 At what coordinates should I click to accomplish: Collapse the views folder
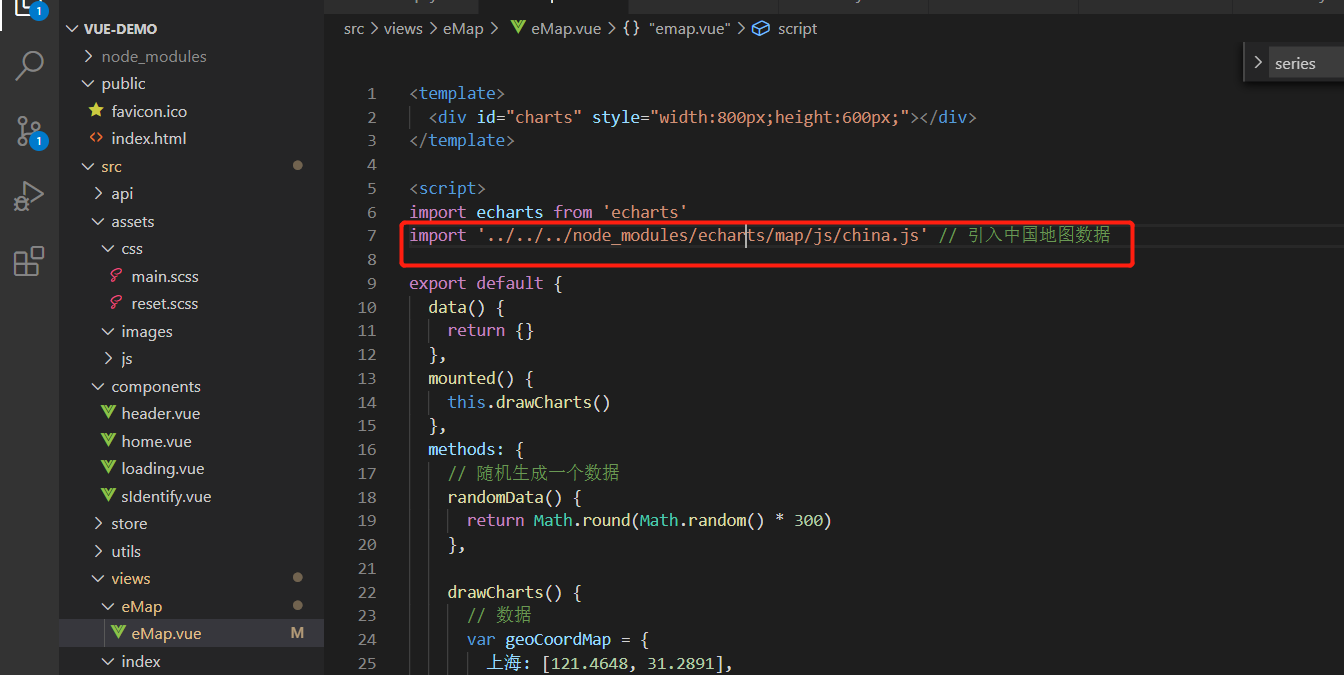coord(98,579)
